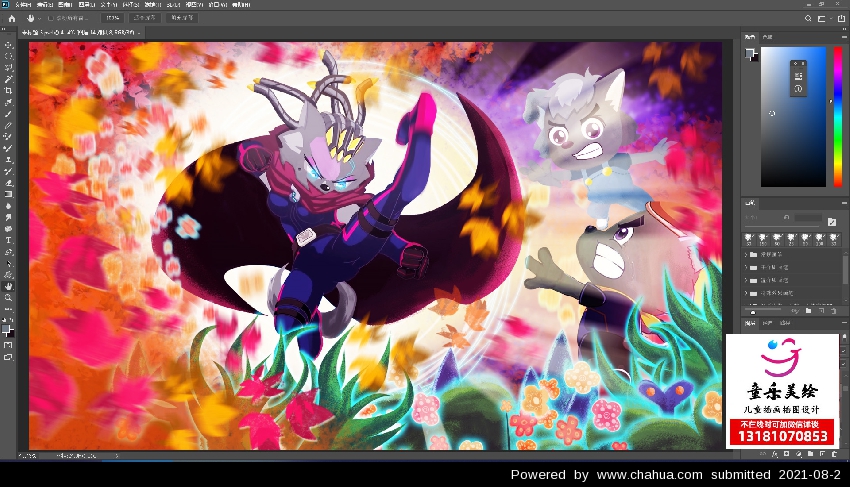Create new brush group folder icon
The image size is (850, 487).
[808, 311]
